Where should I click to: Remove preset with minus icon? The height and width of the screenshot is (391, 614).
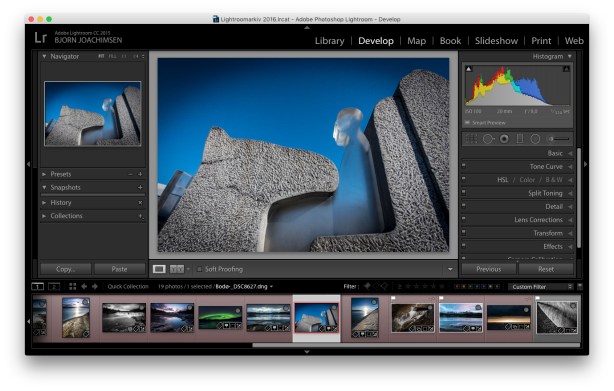tap(130, 174)
